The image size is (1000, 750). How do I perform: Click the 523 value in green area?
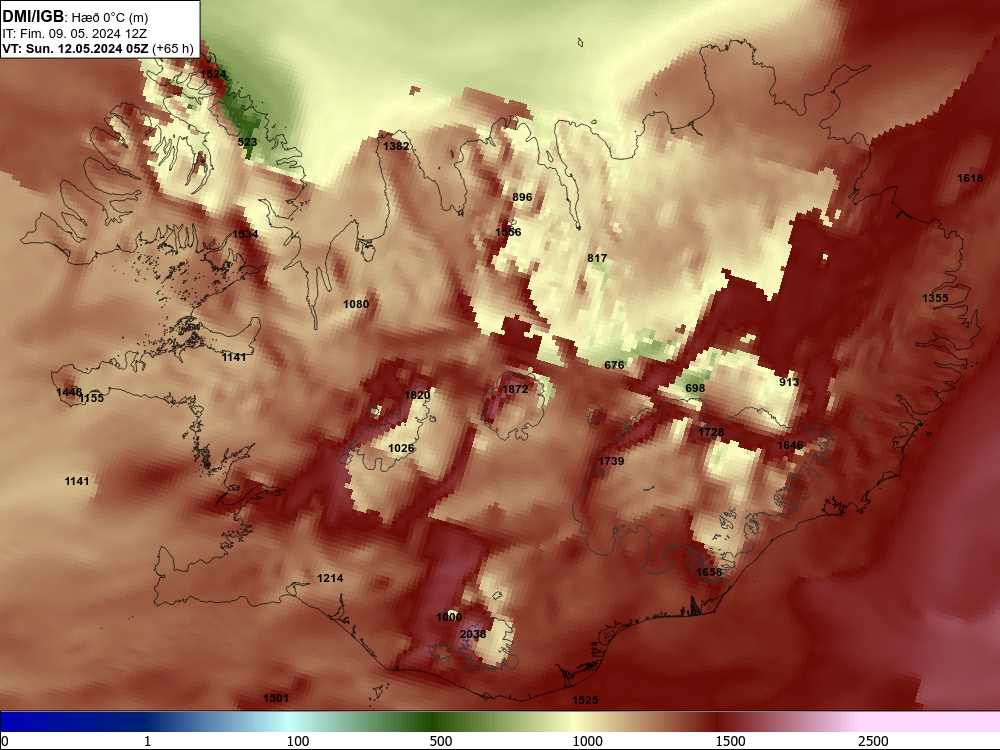pos(247,142)
